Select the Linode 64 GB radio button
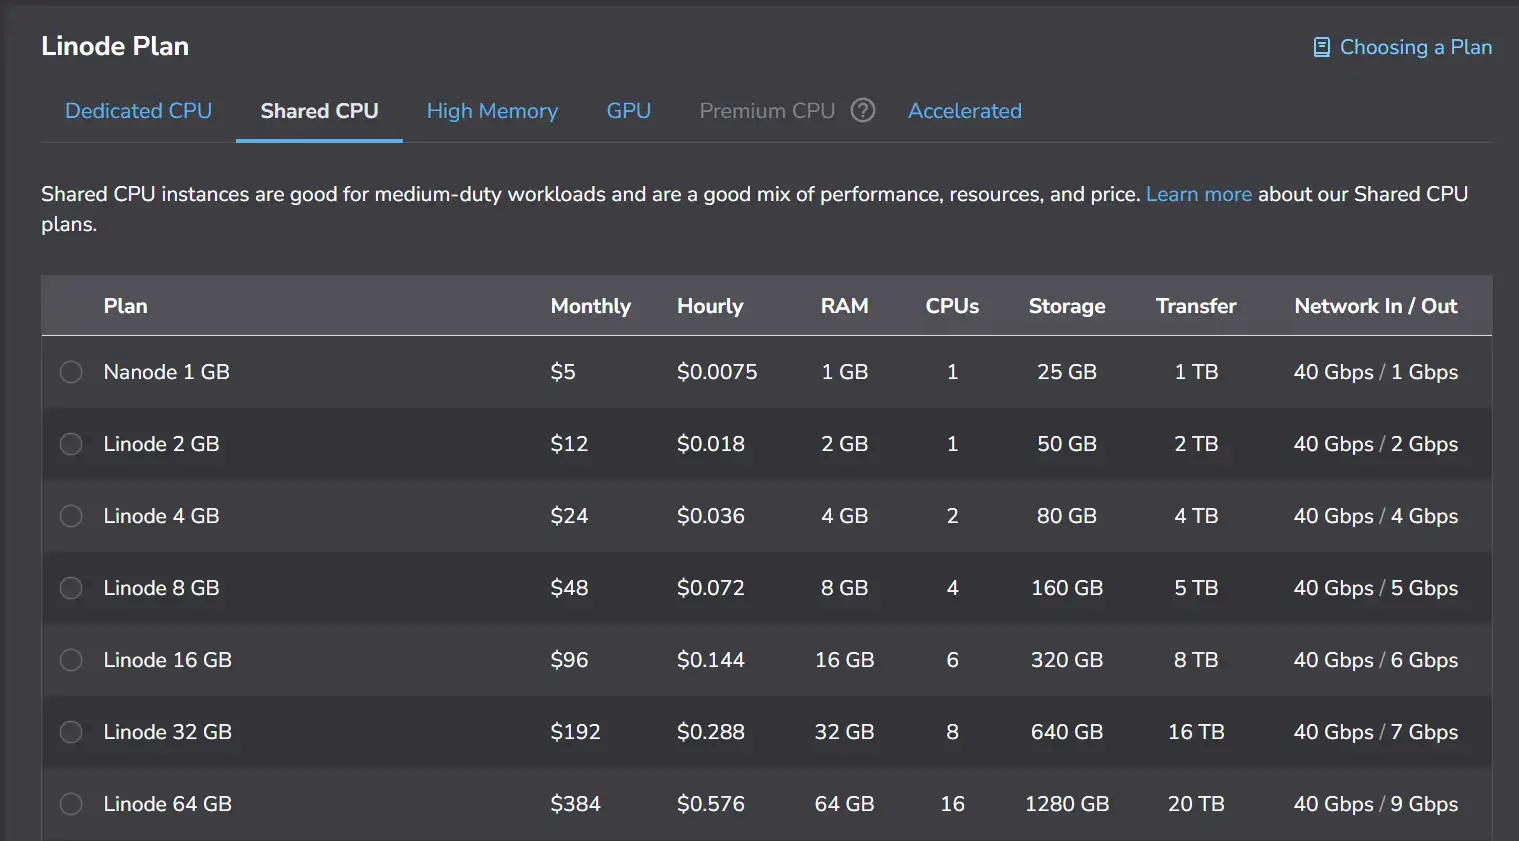Viewport: 1519px width, 841px height. pos(71,804)
